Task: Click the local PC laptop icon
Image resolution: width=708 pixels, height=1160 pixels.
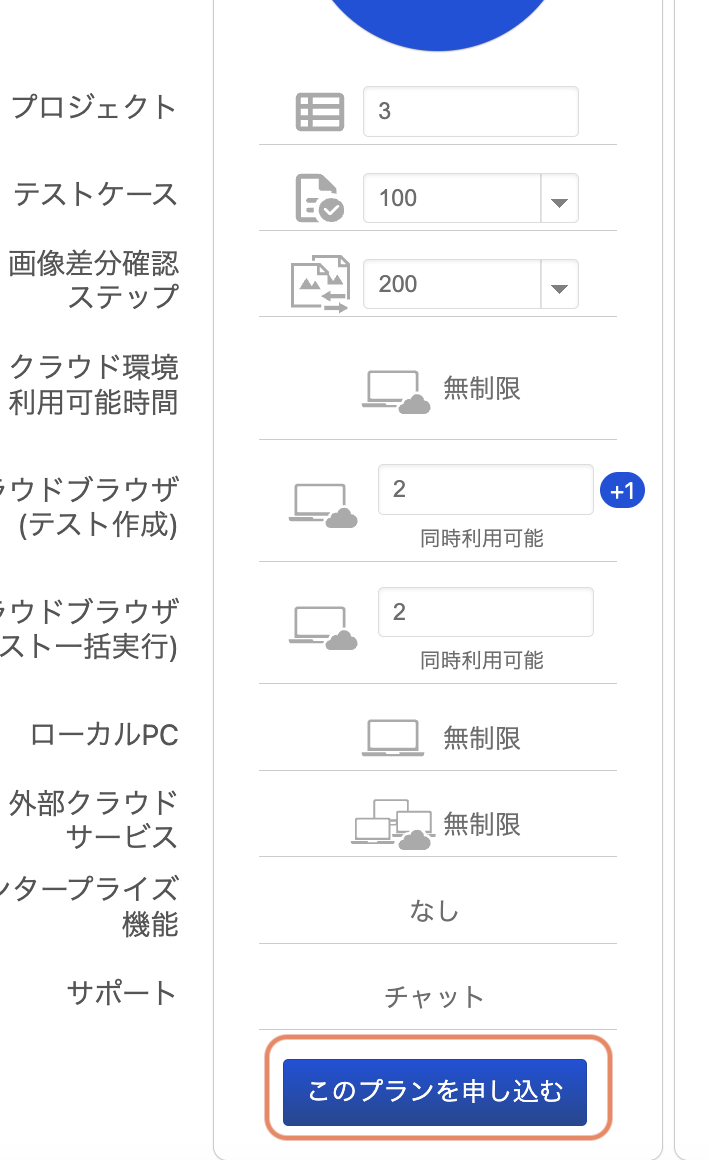Action: point(393,738)
